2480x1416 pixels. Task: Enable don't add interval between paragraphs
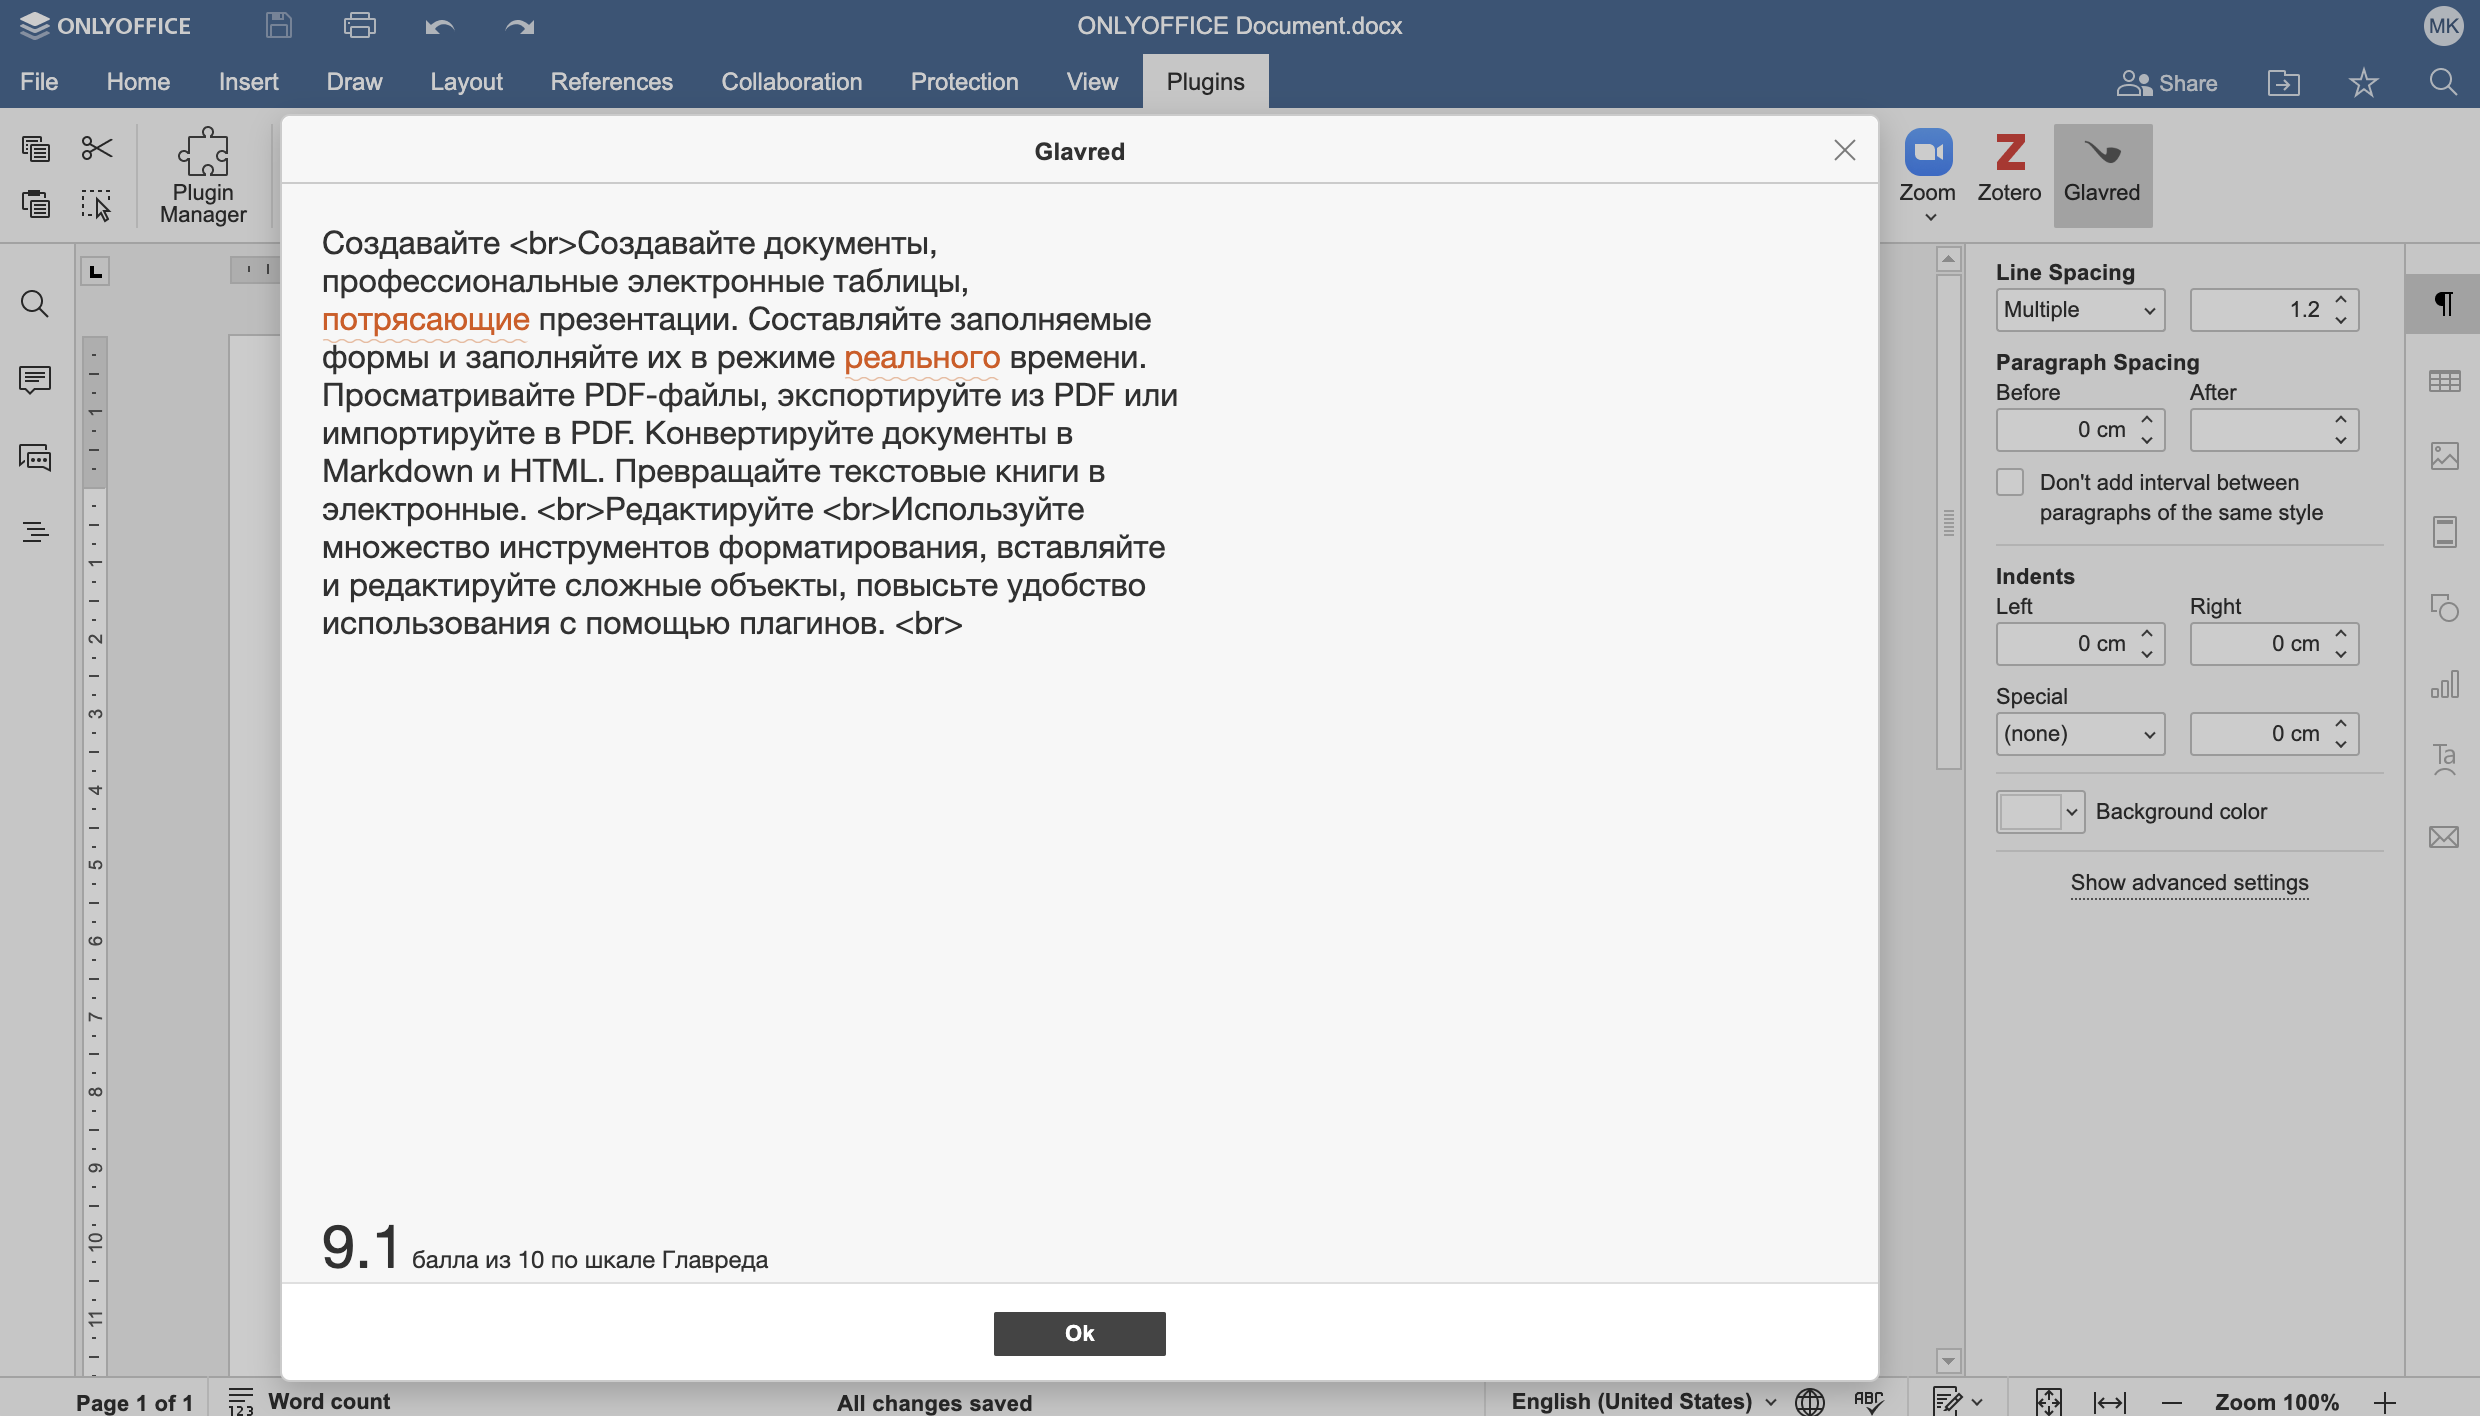pos(2010,483)
